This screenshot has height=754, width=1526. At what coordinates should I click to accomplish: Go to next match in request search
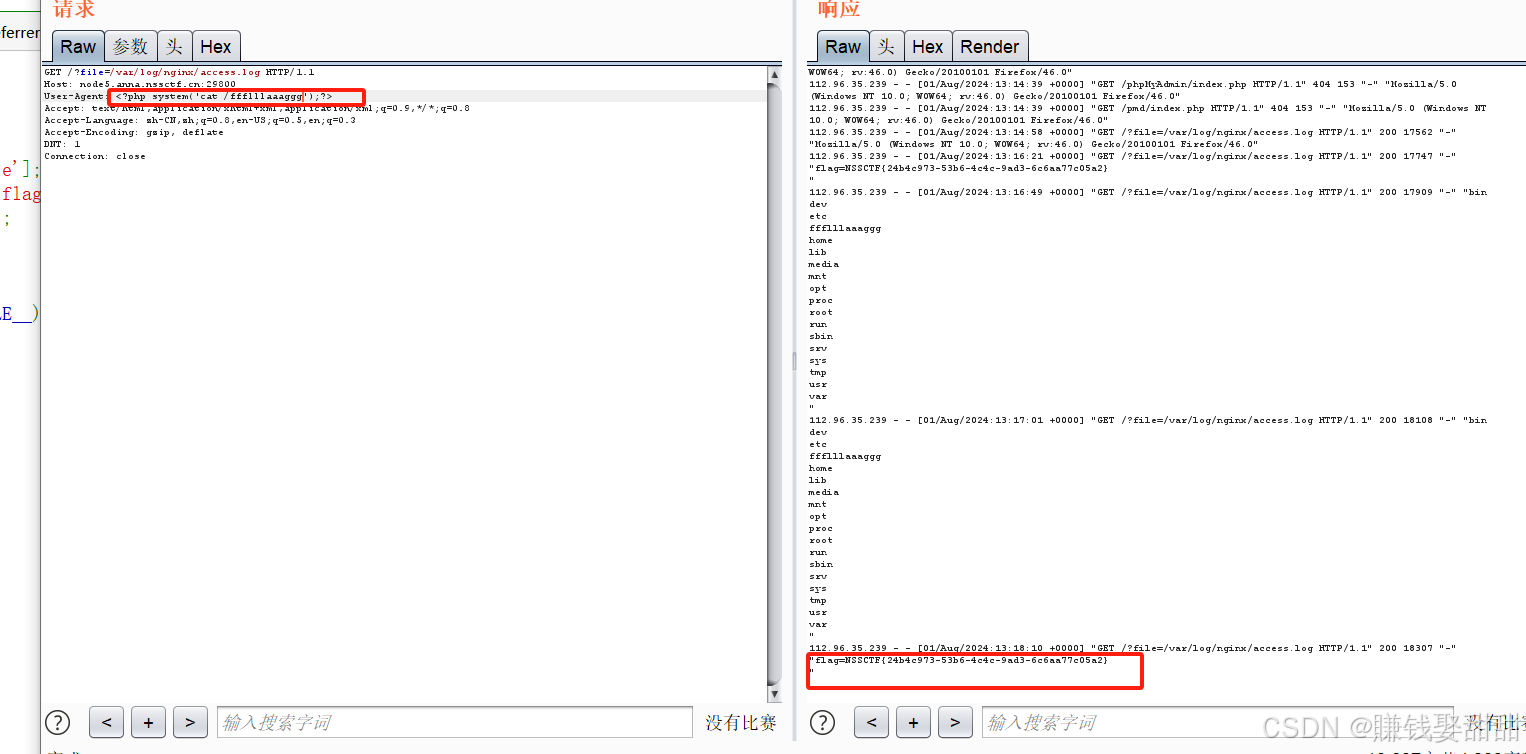tap(191, 722)
